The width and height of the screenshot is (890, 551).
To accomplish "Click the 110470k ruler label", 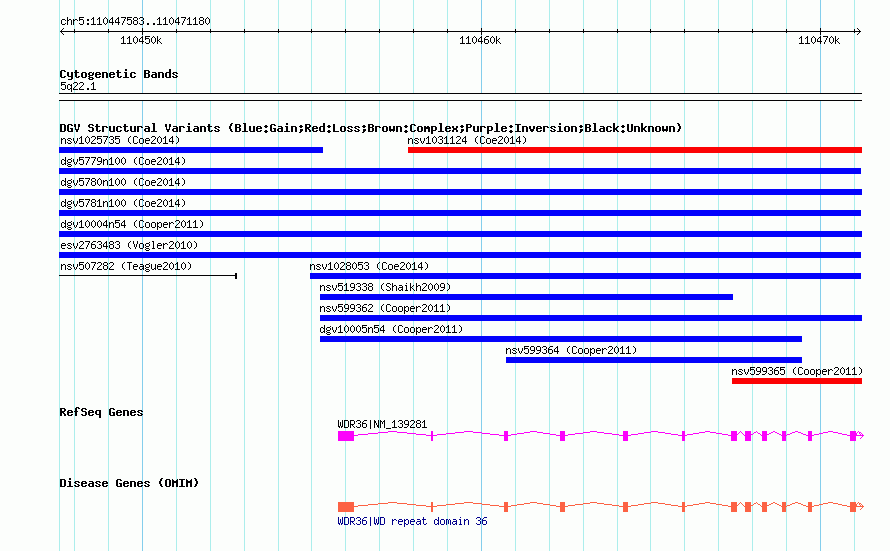I will click(818, 40).
